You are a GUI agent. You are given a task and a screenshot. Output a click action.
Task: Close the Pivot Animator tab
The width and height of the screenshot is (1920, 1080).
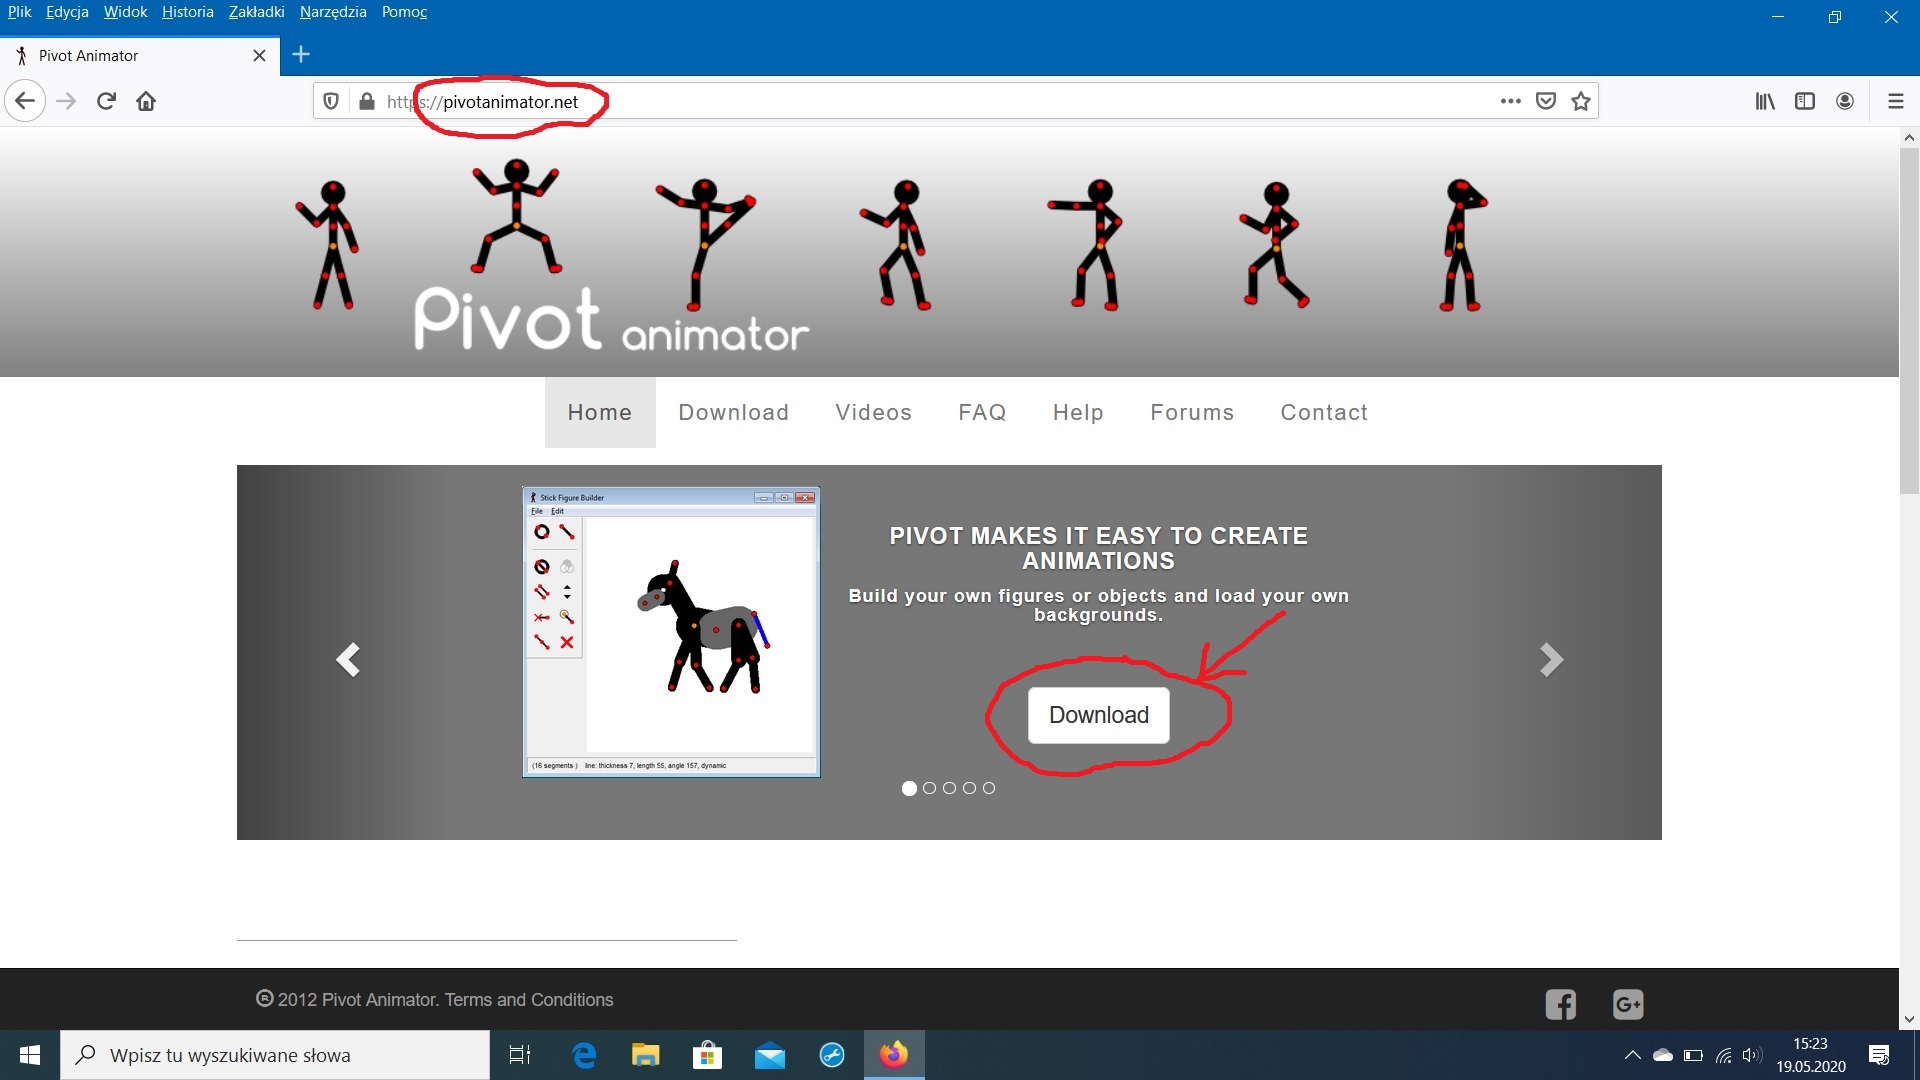point(259,55)
